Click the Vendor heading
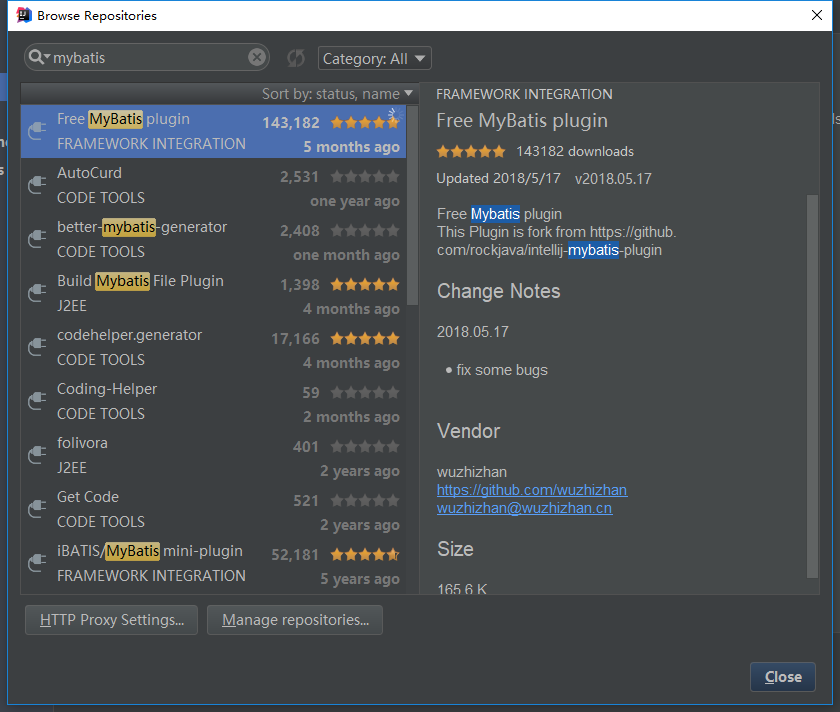 pyautogui.click(x=469, y=431)
